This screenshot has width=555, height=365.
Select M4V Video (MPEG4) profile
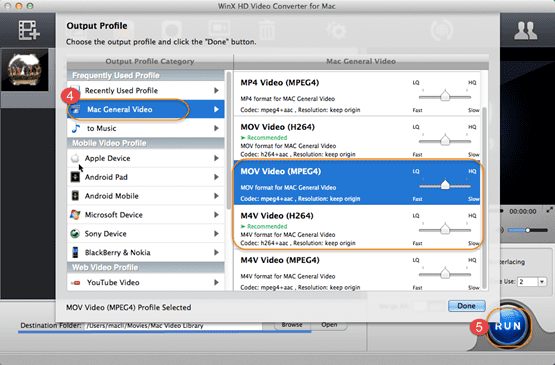(x=357, y=271)
